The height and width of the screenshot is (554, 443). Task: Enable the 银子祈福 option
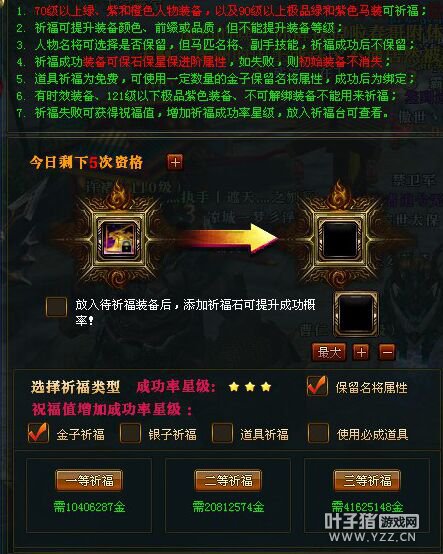point(130,434)
